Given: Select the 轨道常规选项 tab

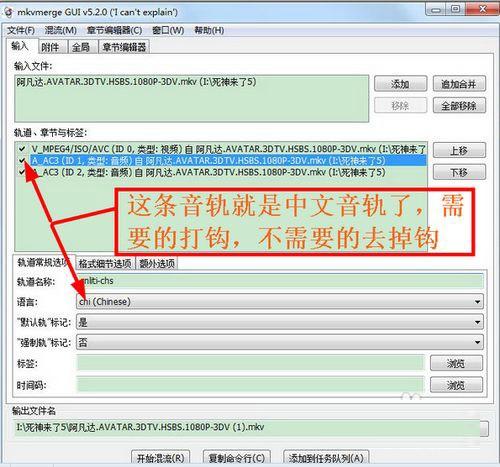Looking at the screenshot, I should [x=43, y=263].
